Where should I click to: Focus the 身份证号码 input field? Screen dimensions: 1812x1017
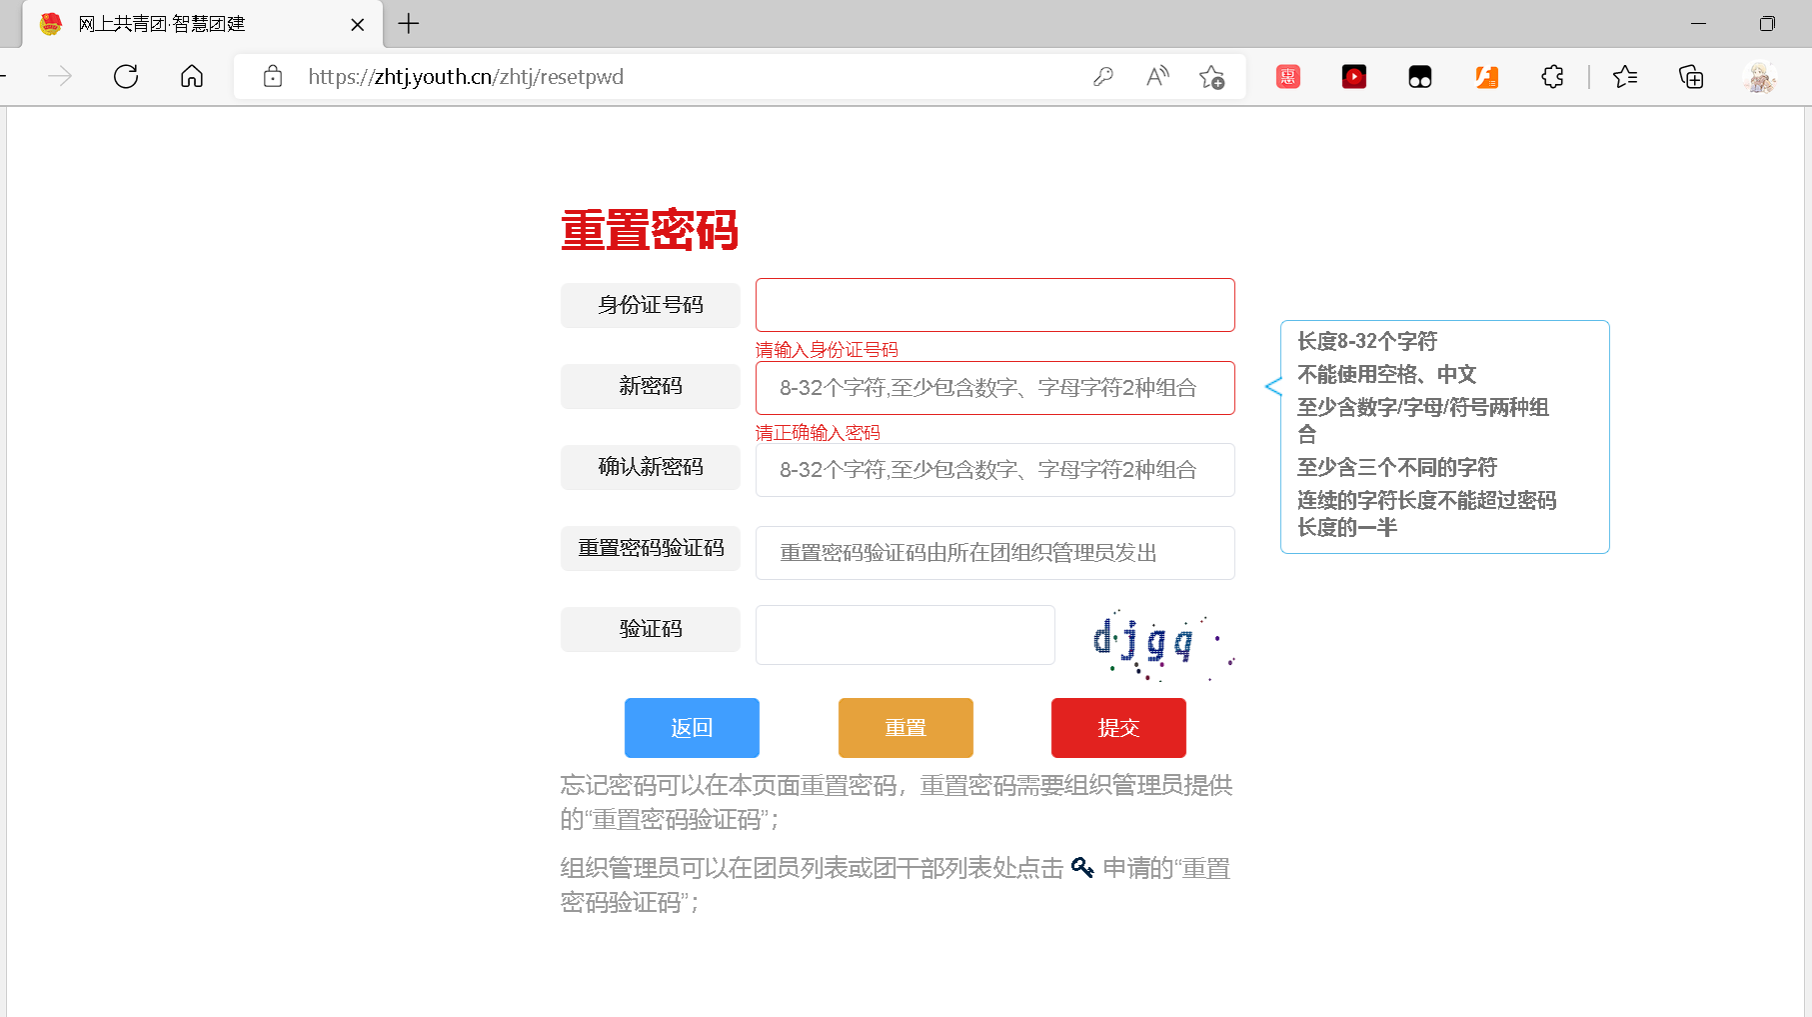995,305
